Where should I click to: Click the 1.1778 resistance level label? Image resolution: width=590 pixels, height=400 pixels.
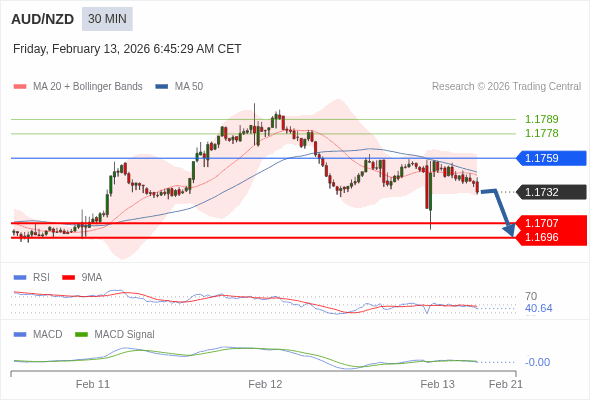pyautogui.click(x=541, y=133)
